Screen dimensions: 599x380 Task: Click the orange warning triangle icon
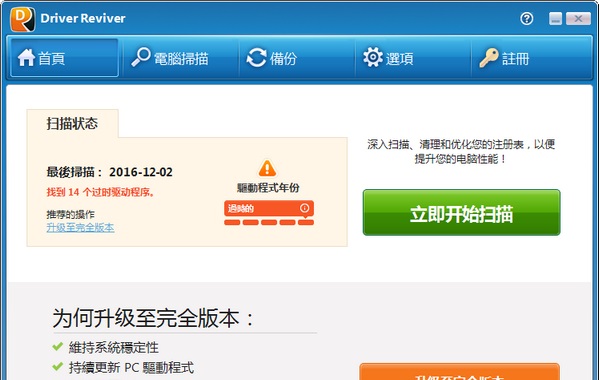pyautogui.click(x=267, y=168)
